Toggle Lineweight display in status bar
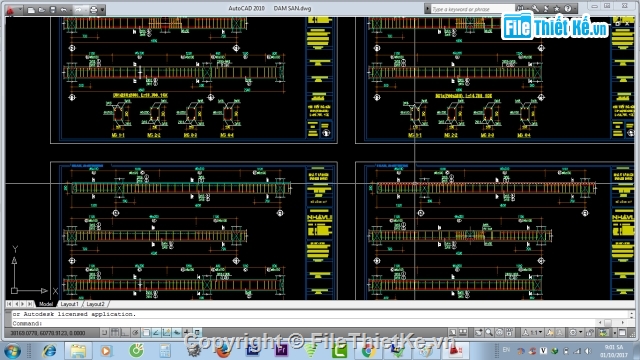 [x=187, y=333]
